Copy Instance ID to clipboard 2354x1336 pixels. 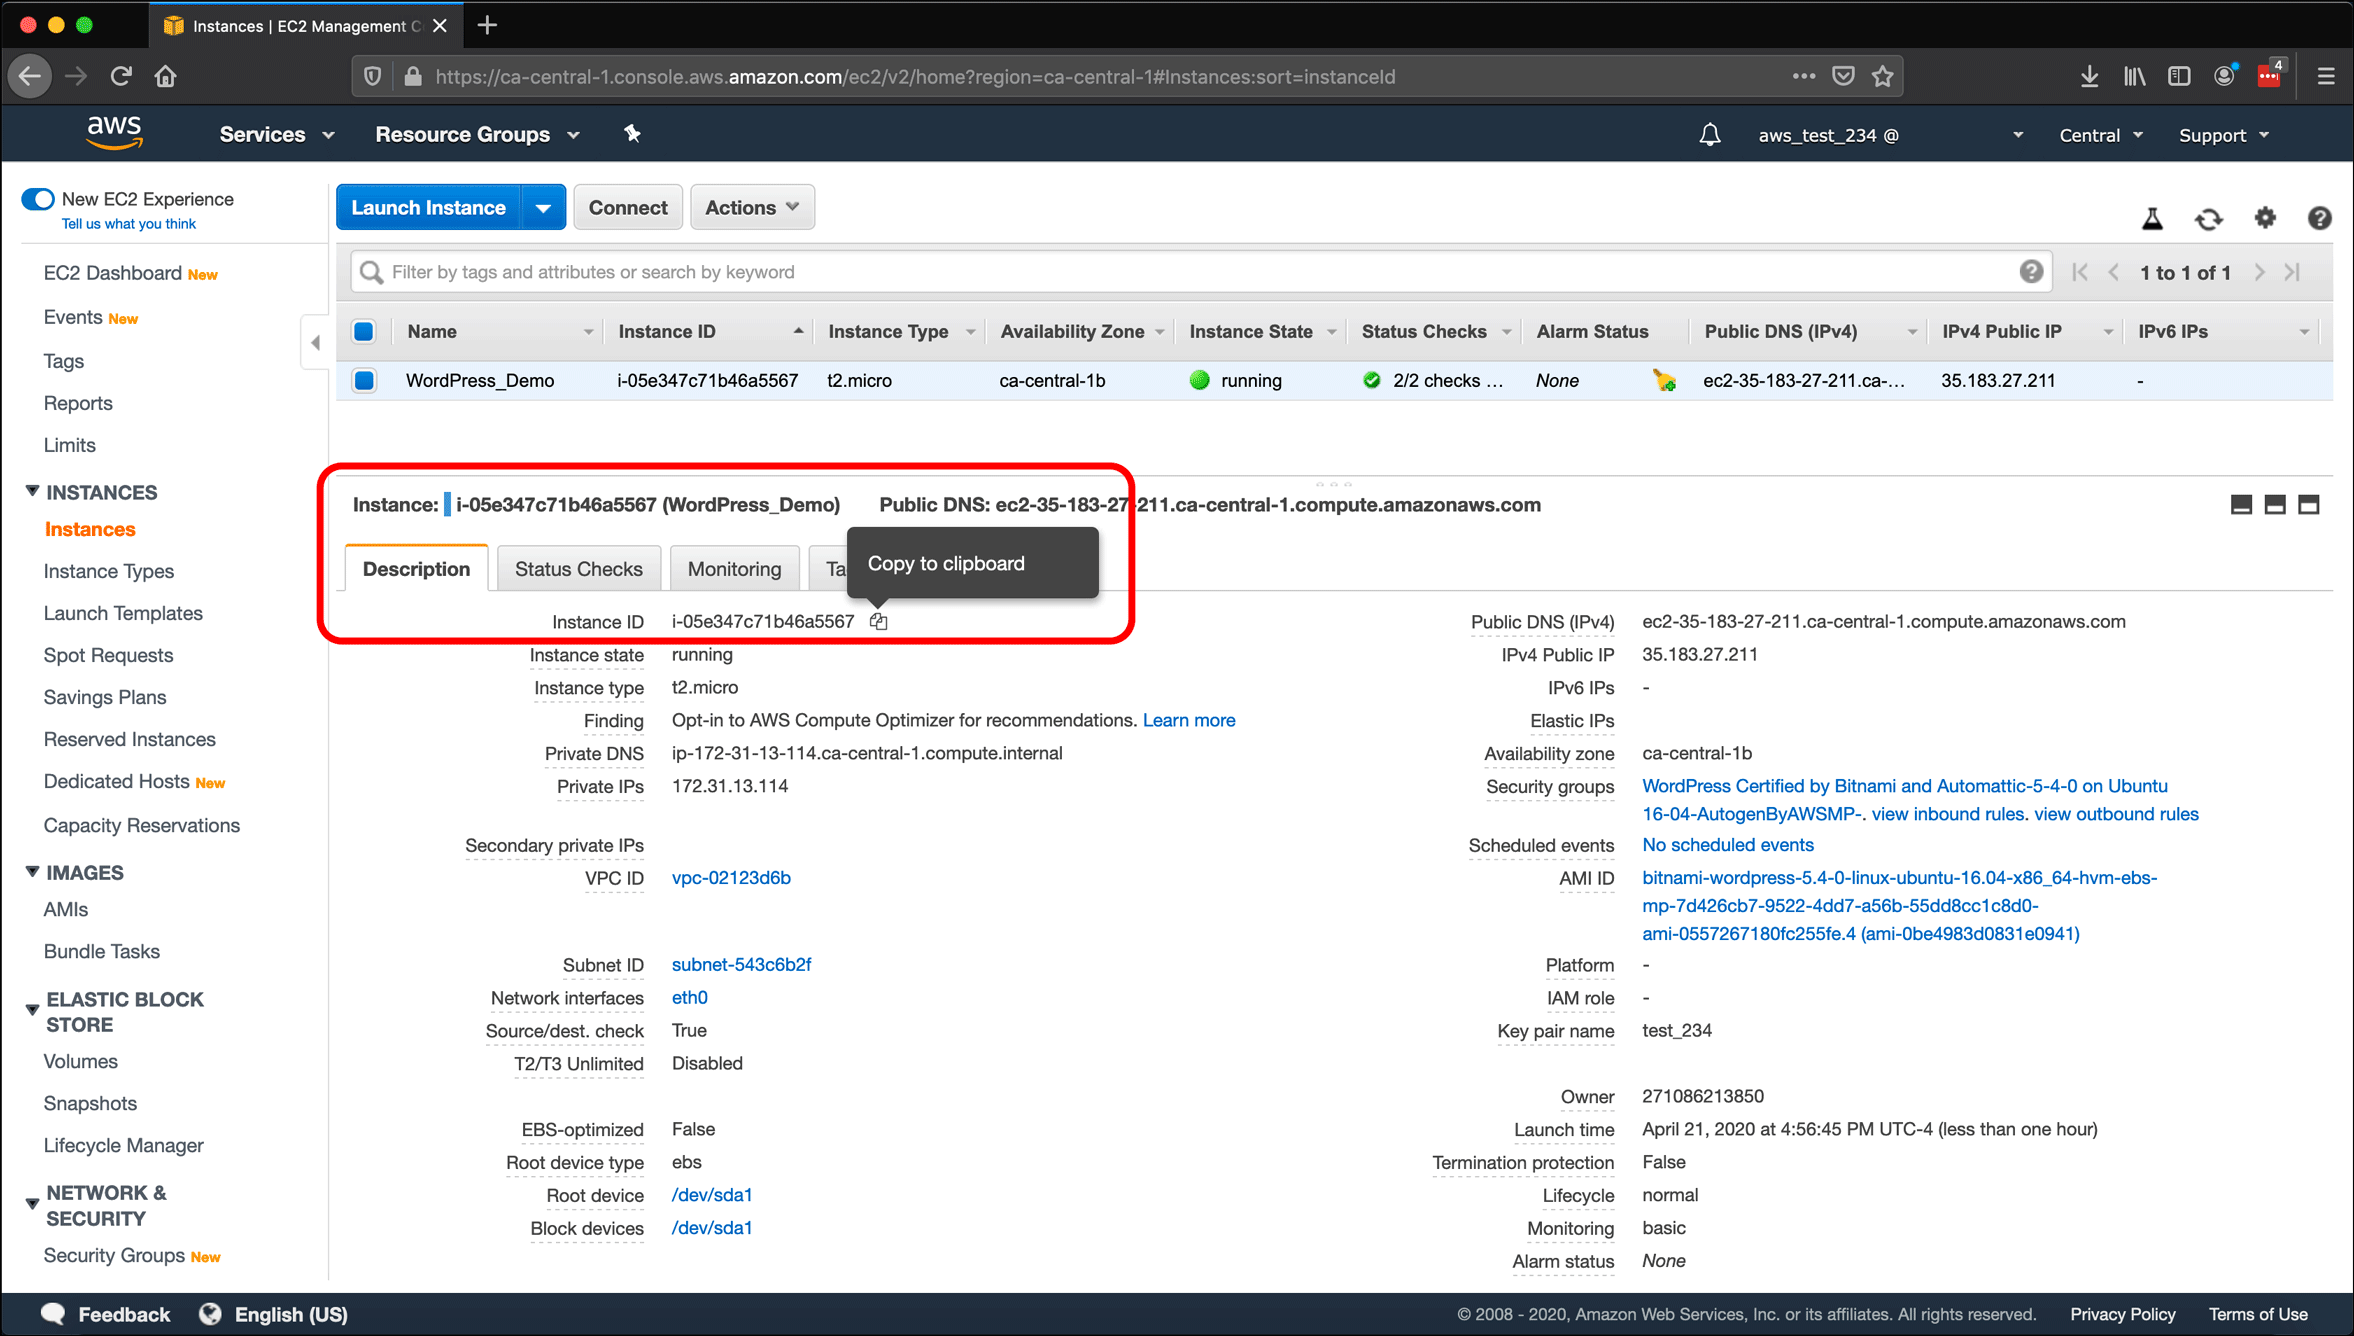(x=878, y=621)
